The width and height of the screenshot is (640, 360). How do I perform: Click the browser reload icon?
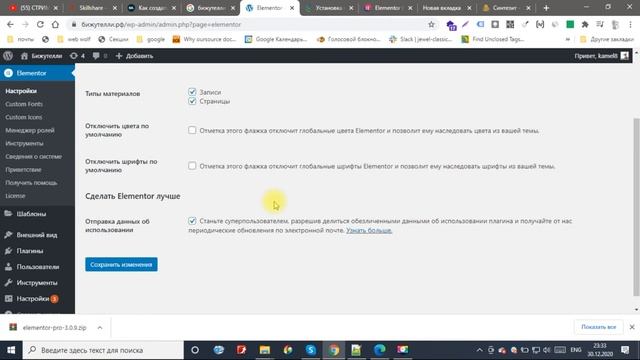tap(40, 24)
